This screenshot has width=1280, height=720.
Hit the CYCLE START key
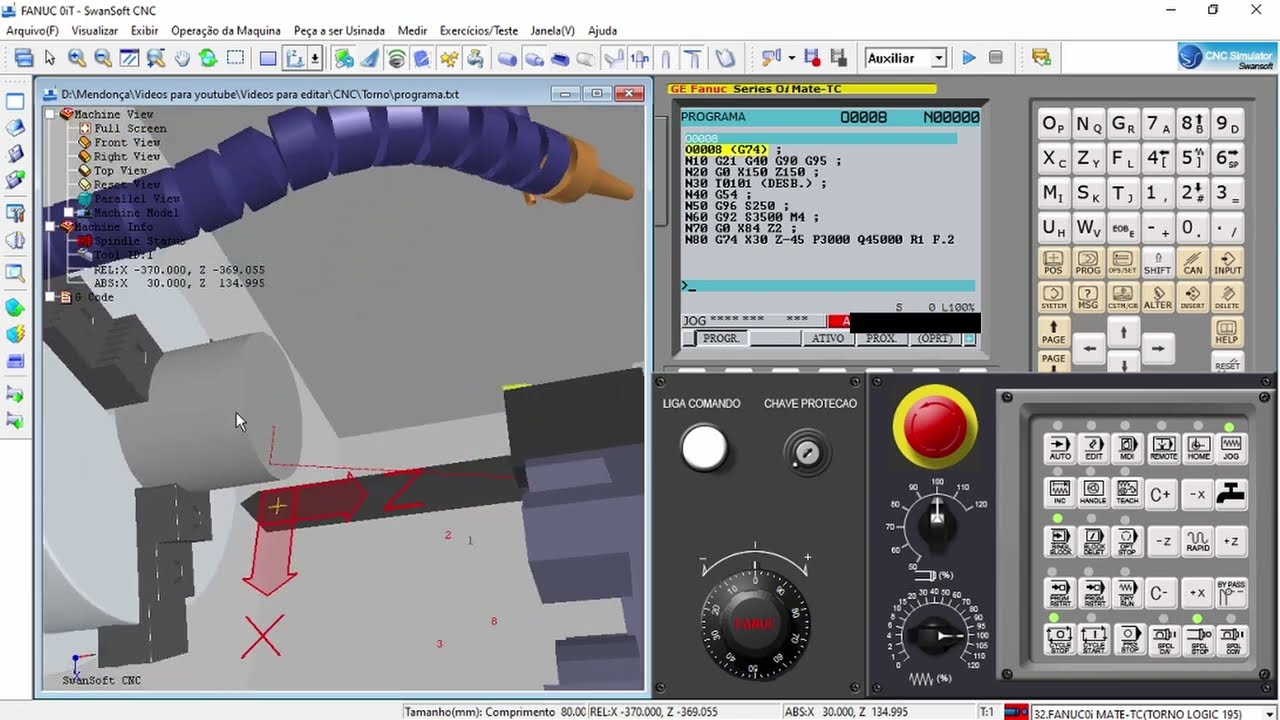(1094, 638)
